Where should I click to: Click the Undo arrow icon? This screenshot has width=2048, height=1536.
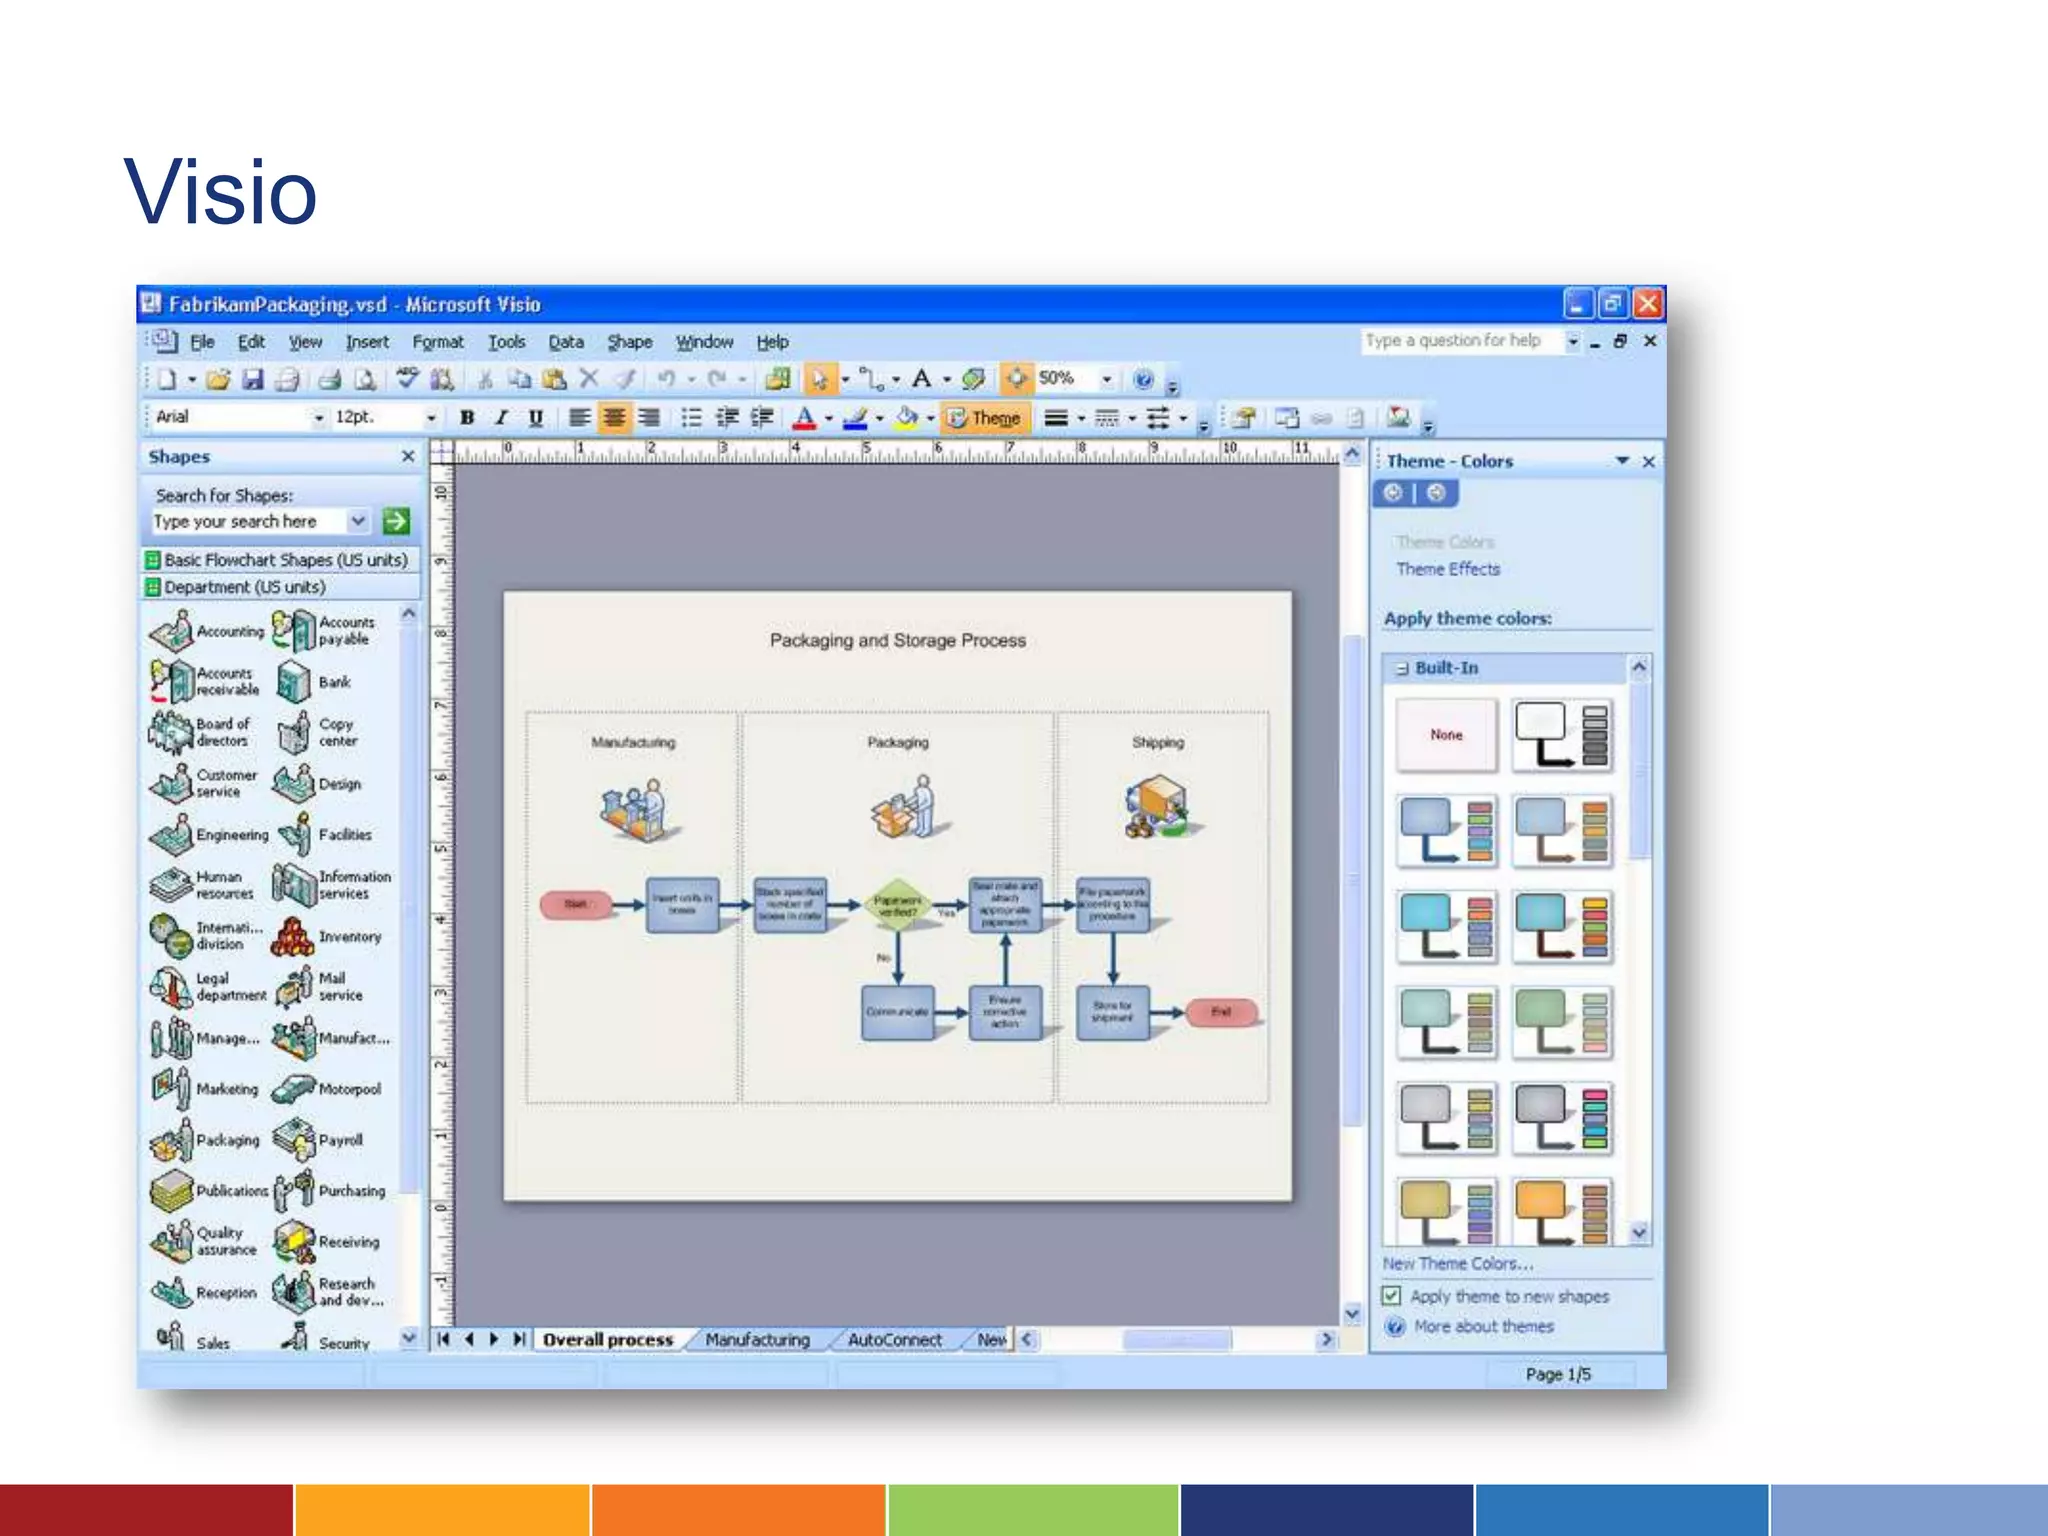point(666,379)
